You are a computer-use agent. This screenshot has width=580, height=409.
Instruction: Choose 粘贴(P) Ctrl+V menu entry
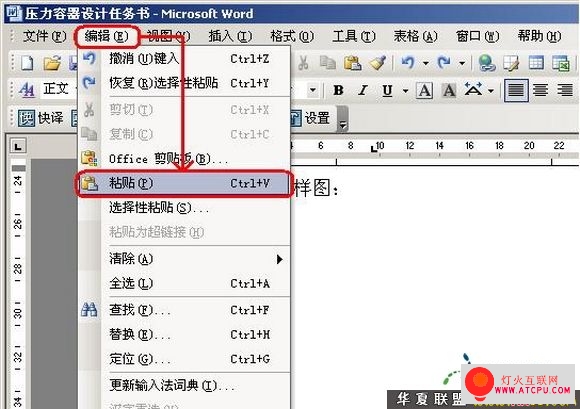point(184,183)
